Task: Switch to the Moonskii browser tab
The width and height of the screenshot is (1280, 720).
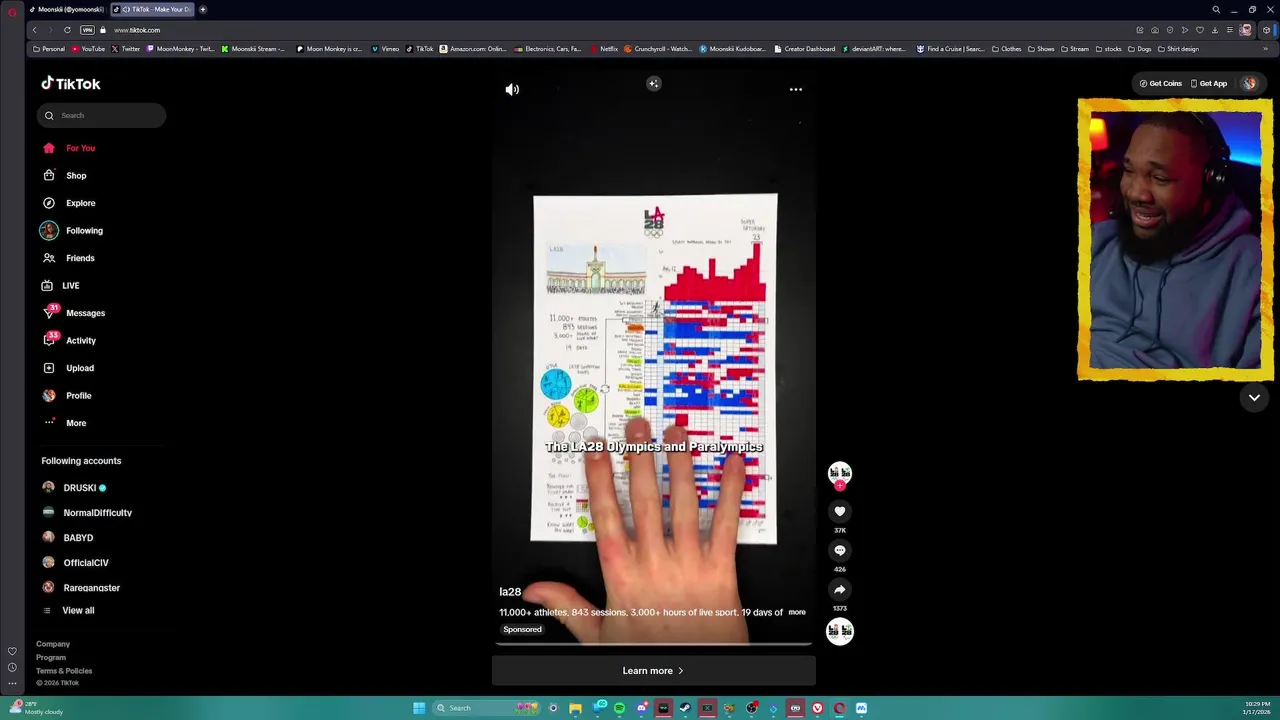Action: [66, 9]
